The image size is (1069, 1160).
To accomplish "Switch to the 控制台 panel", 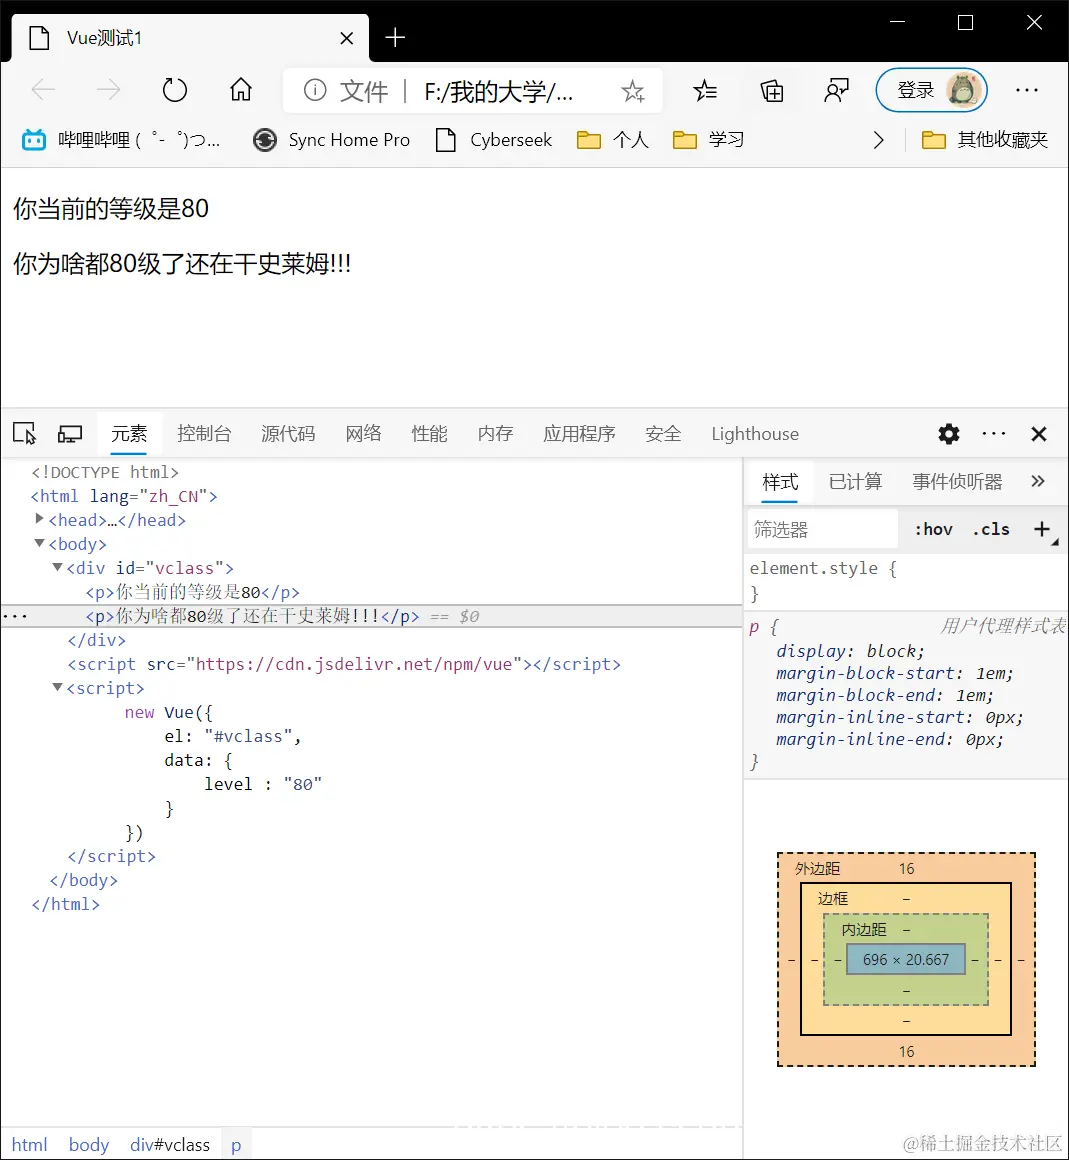I will click(x=204, y=433).
